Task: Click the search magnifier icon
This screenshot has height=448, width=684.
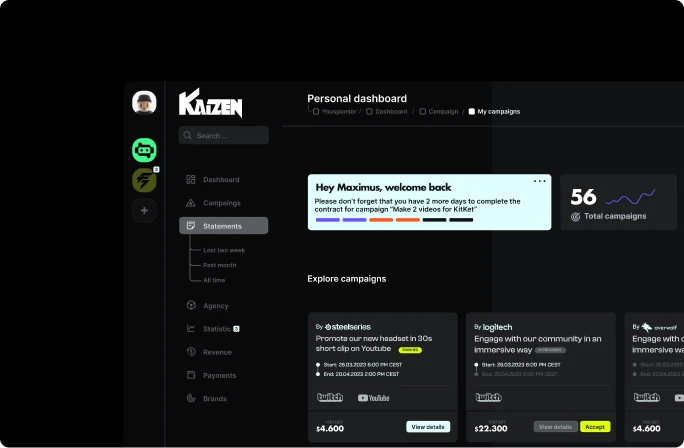Action: (x=188, y=135)
